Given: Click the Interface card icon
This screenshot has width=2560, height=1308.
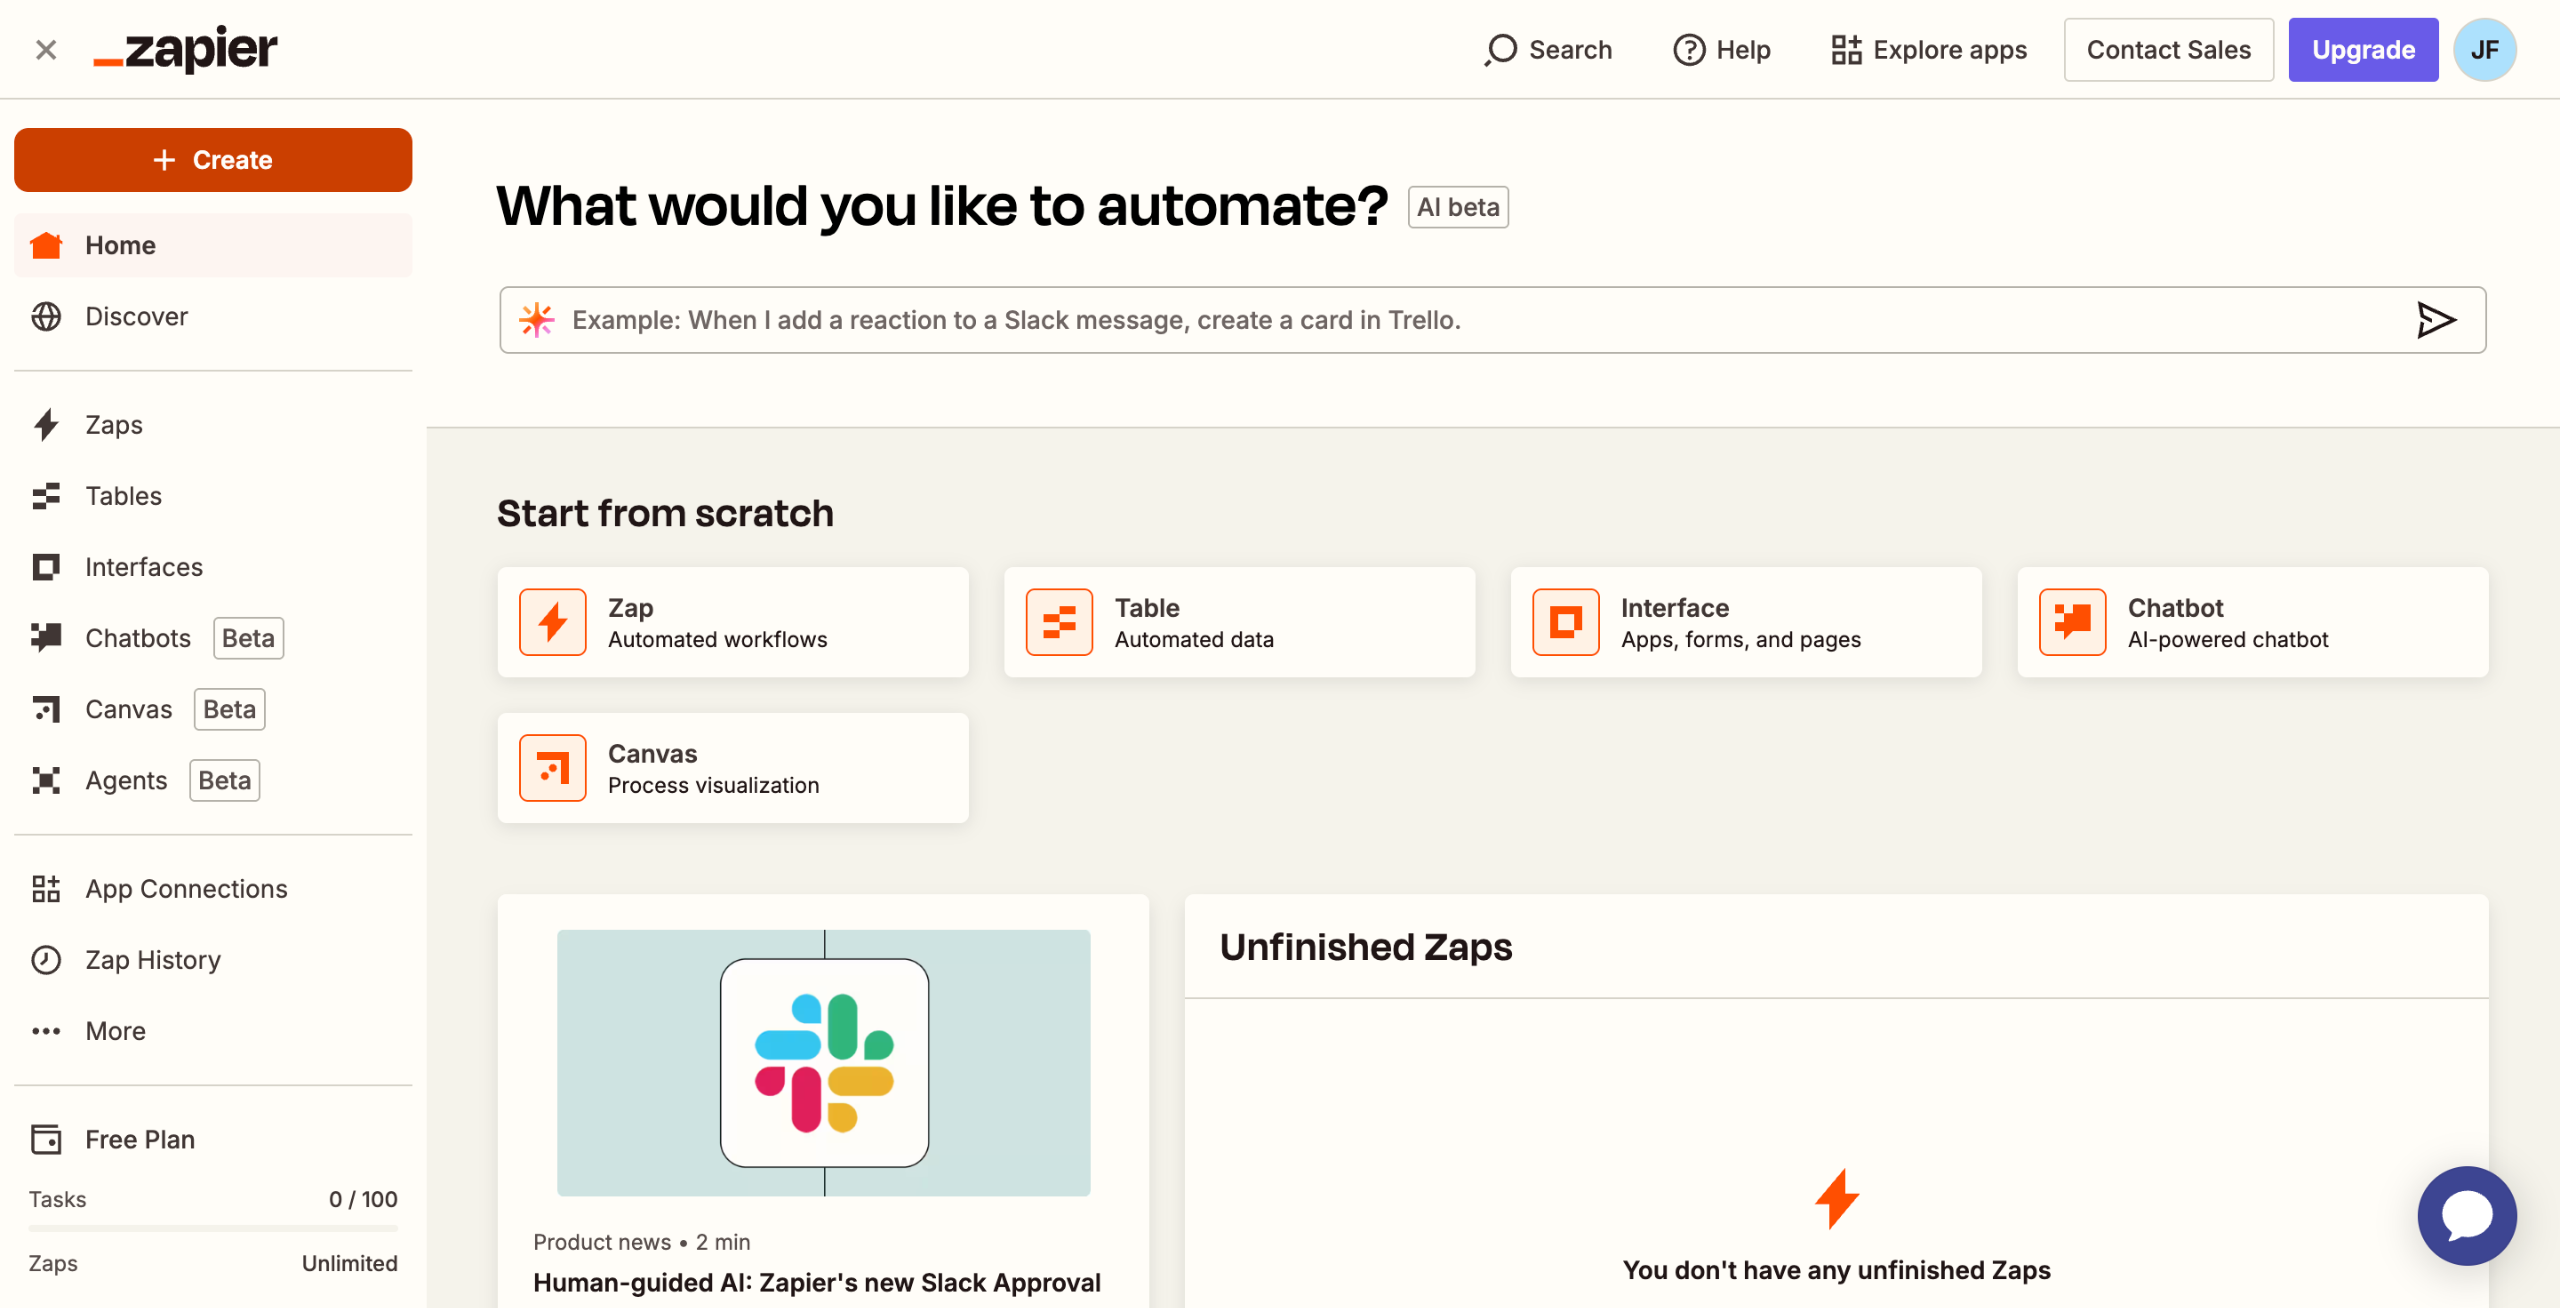Looking at the screenshot, I should (x=1565, y=622).
